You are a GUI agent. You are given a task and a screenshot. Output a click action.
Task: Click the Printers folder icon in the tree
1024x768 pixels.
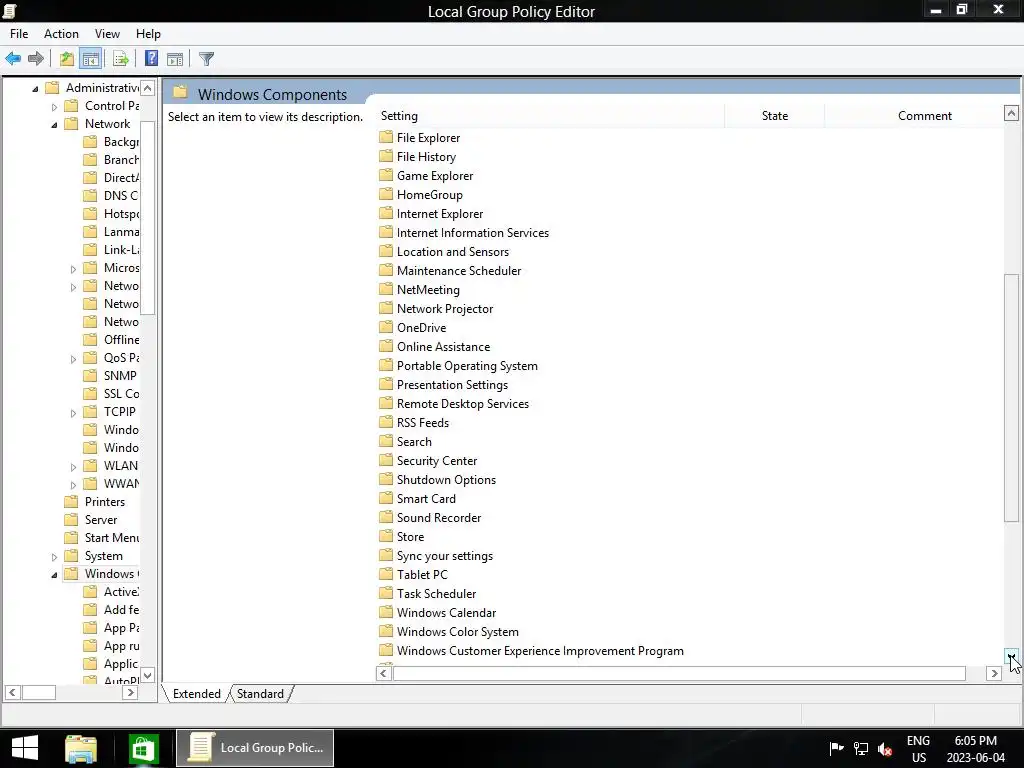[71, 502]
